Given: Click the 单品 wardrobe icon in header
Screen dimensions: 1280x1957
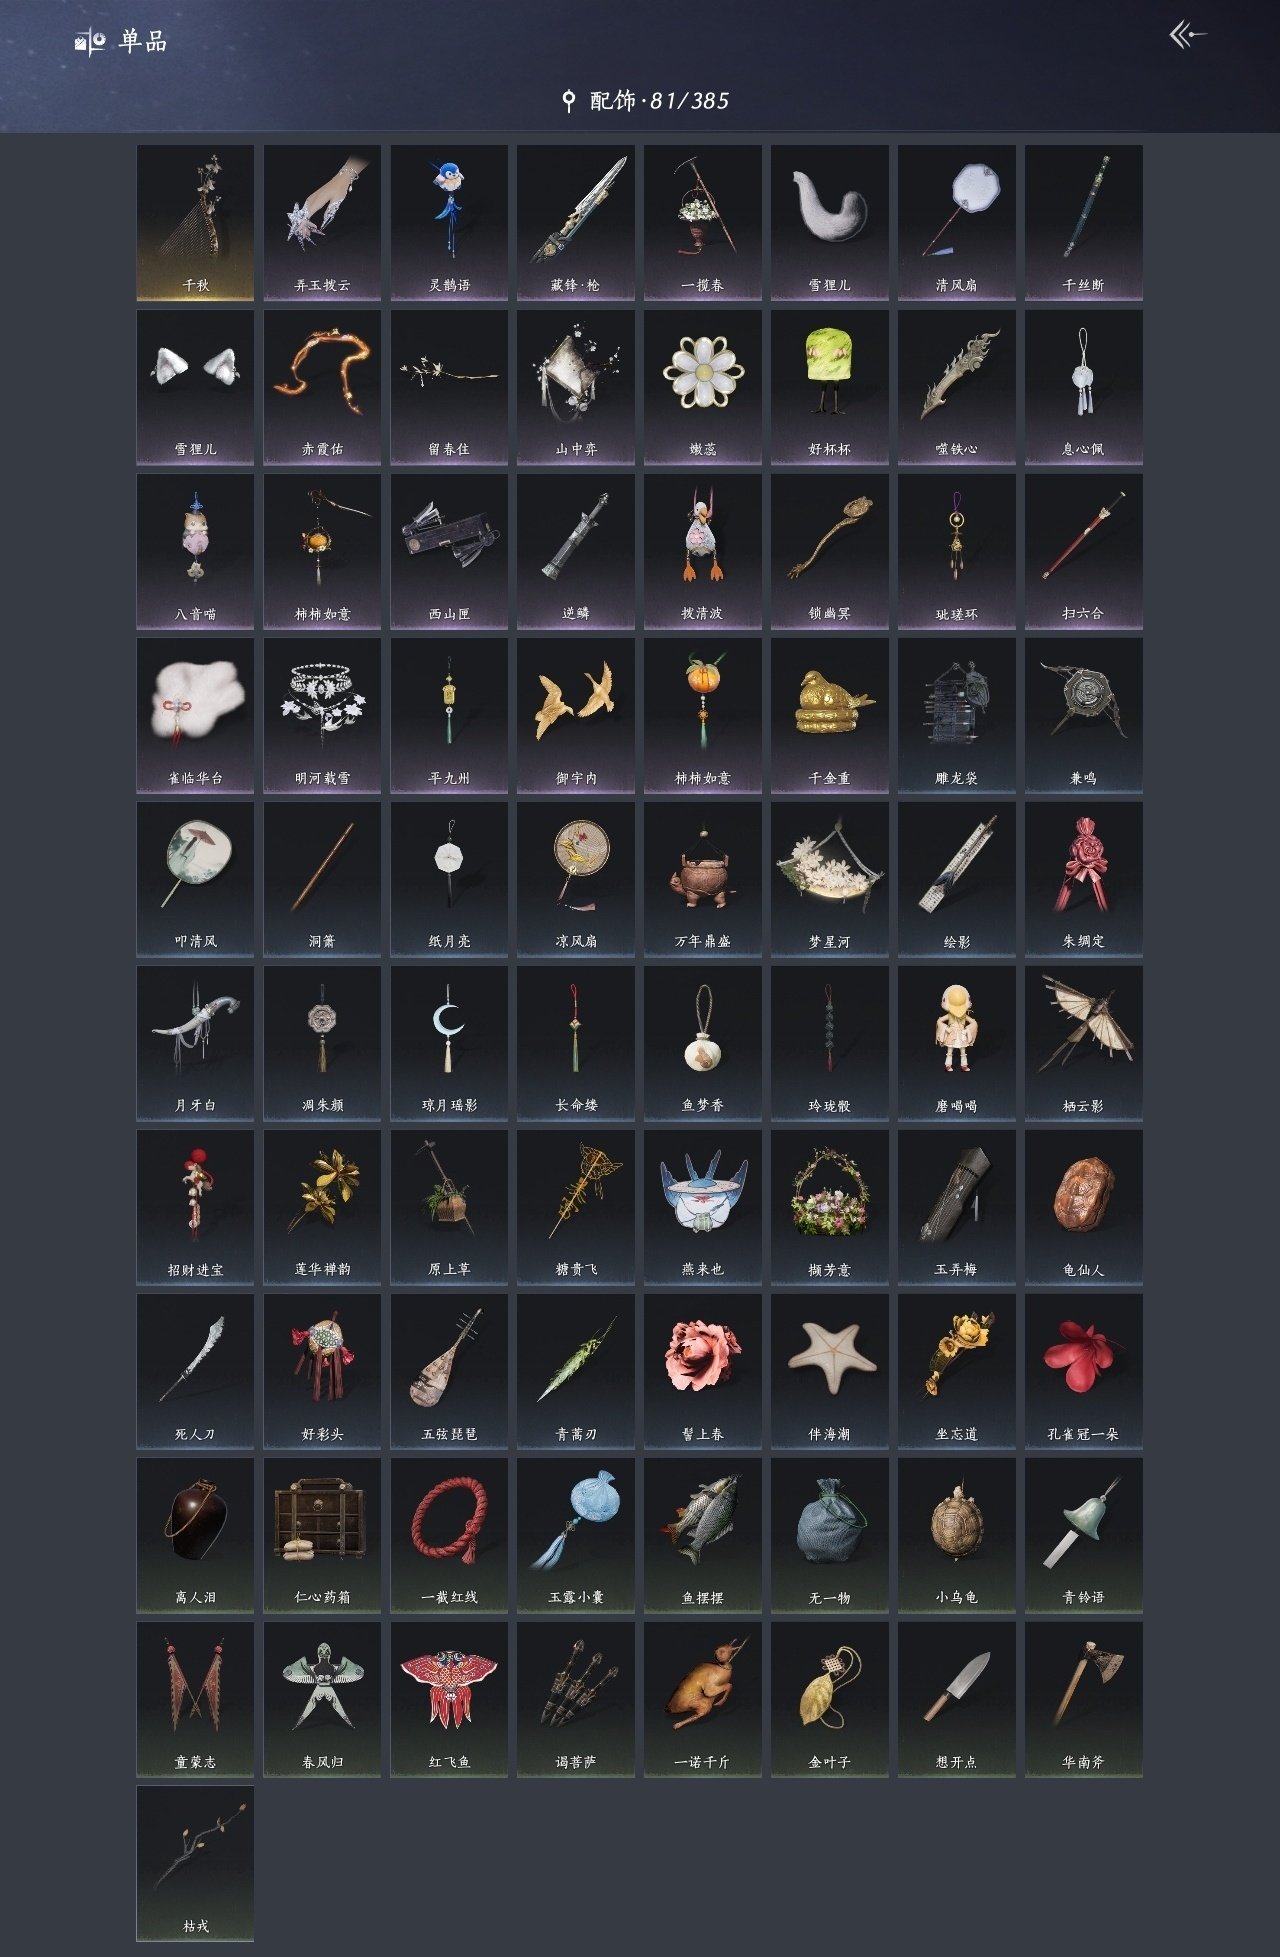Looking at the screenshot, I should (x=90, y=42).
